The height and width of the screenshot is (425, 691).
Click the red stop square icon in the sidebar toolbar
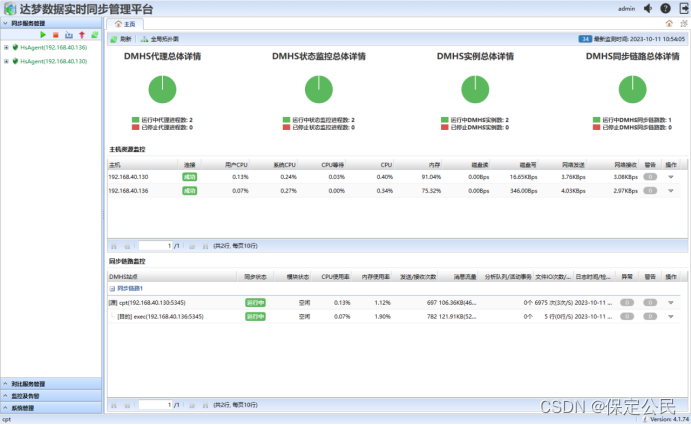pos(56,35)
